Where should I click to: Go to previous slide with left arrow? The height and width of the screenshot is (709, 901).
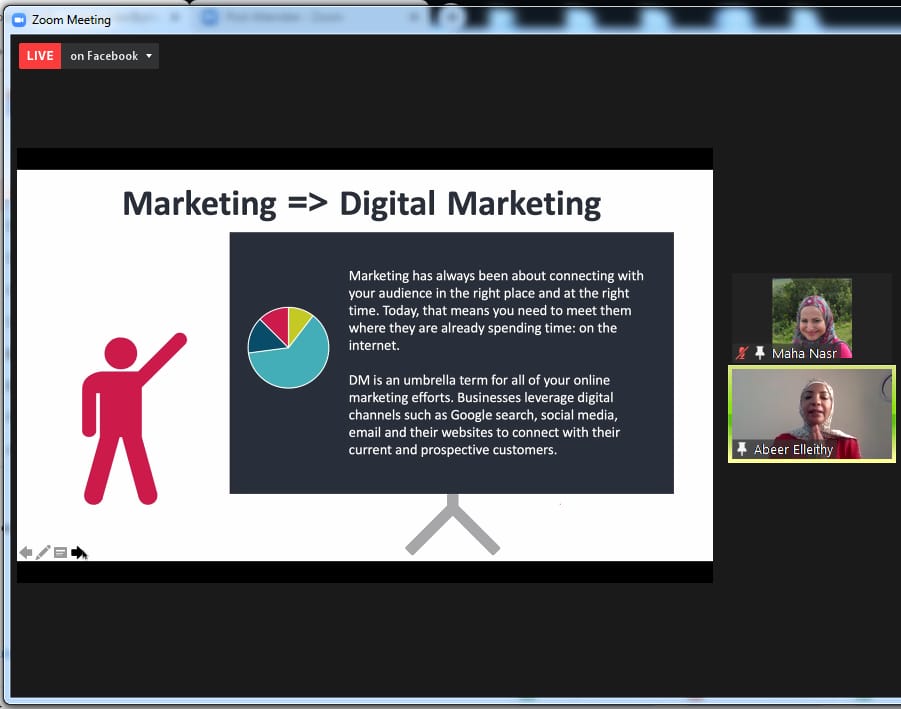pyautogui.click(x=26, y=552)
